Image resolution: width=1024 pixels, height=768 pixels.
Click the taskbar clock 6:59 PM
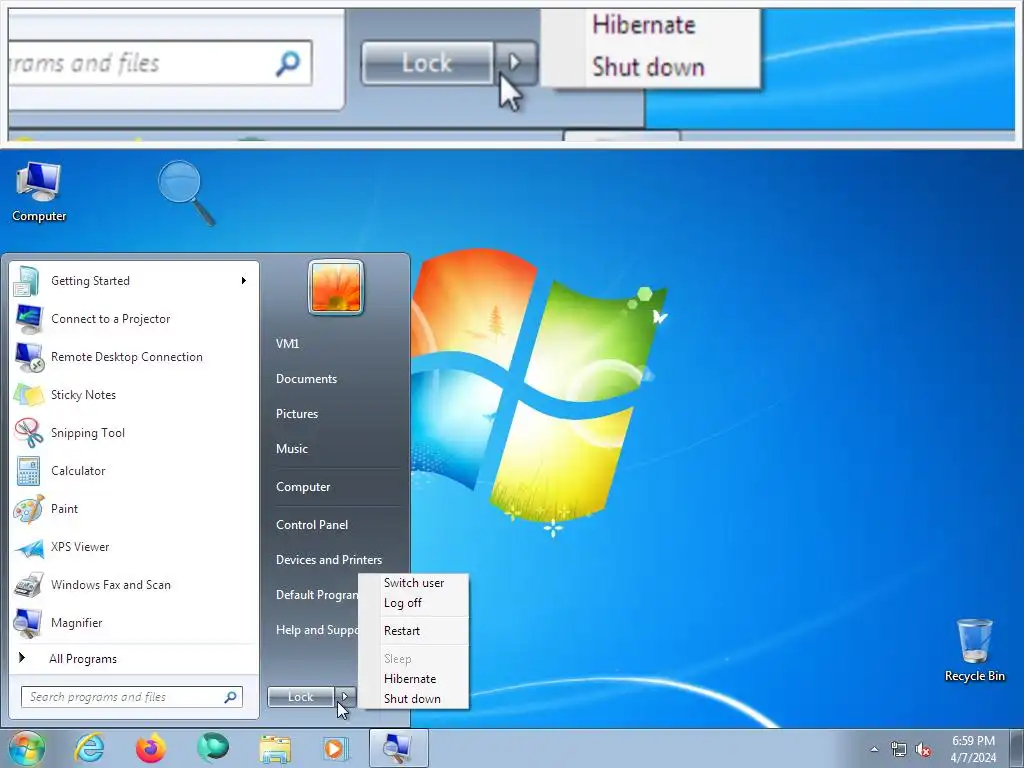973,749
